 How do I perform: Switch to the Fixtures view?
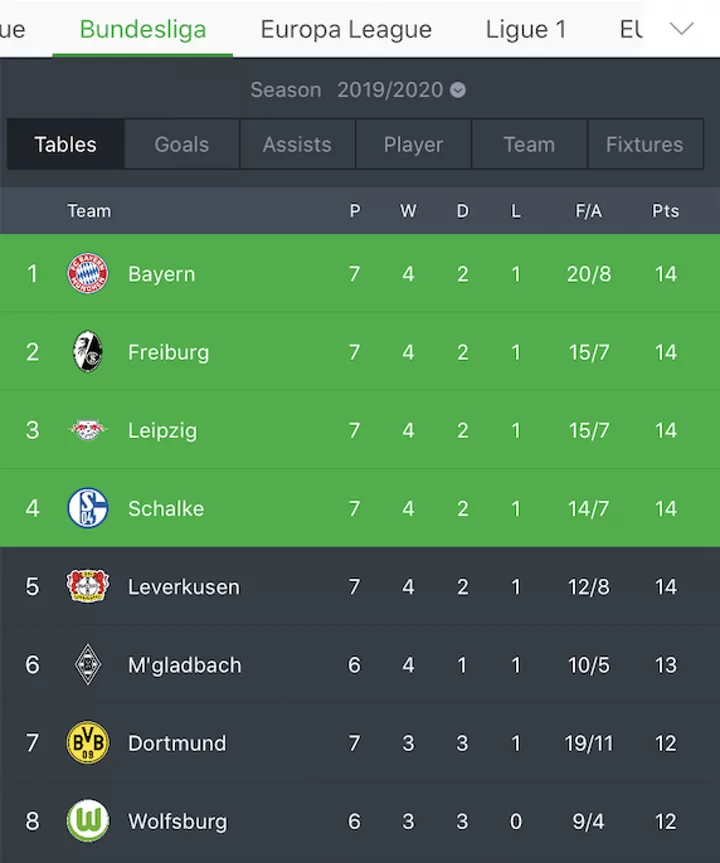pyautogui.click(x=645, y=144)
